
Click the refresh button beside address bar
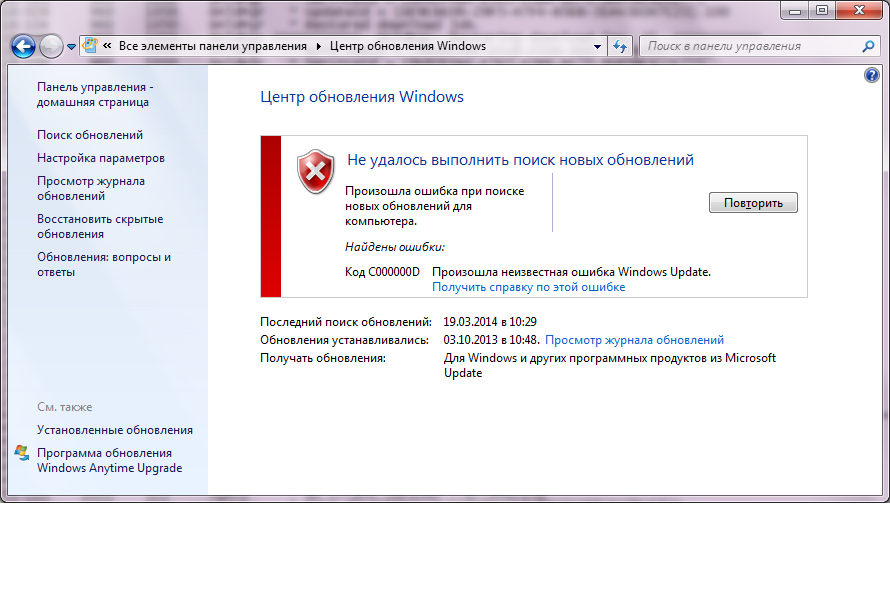click(x=620, y=47)
